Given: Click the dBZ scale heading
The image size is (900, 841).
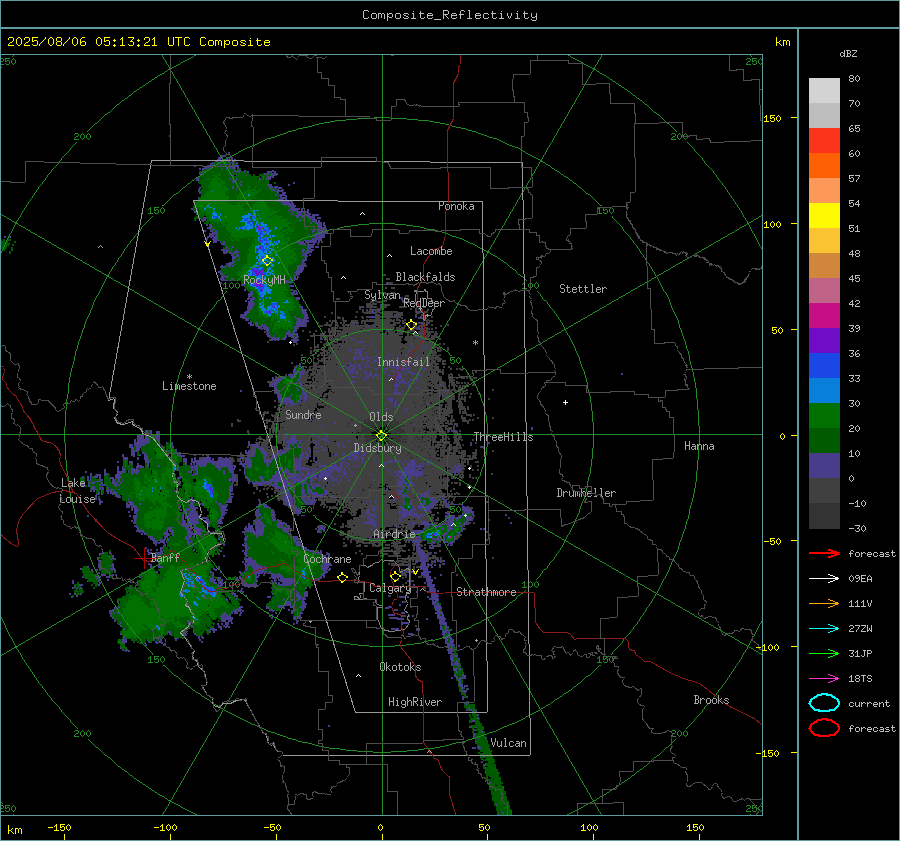Looking at the screenshot, I should (848, 53).
